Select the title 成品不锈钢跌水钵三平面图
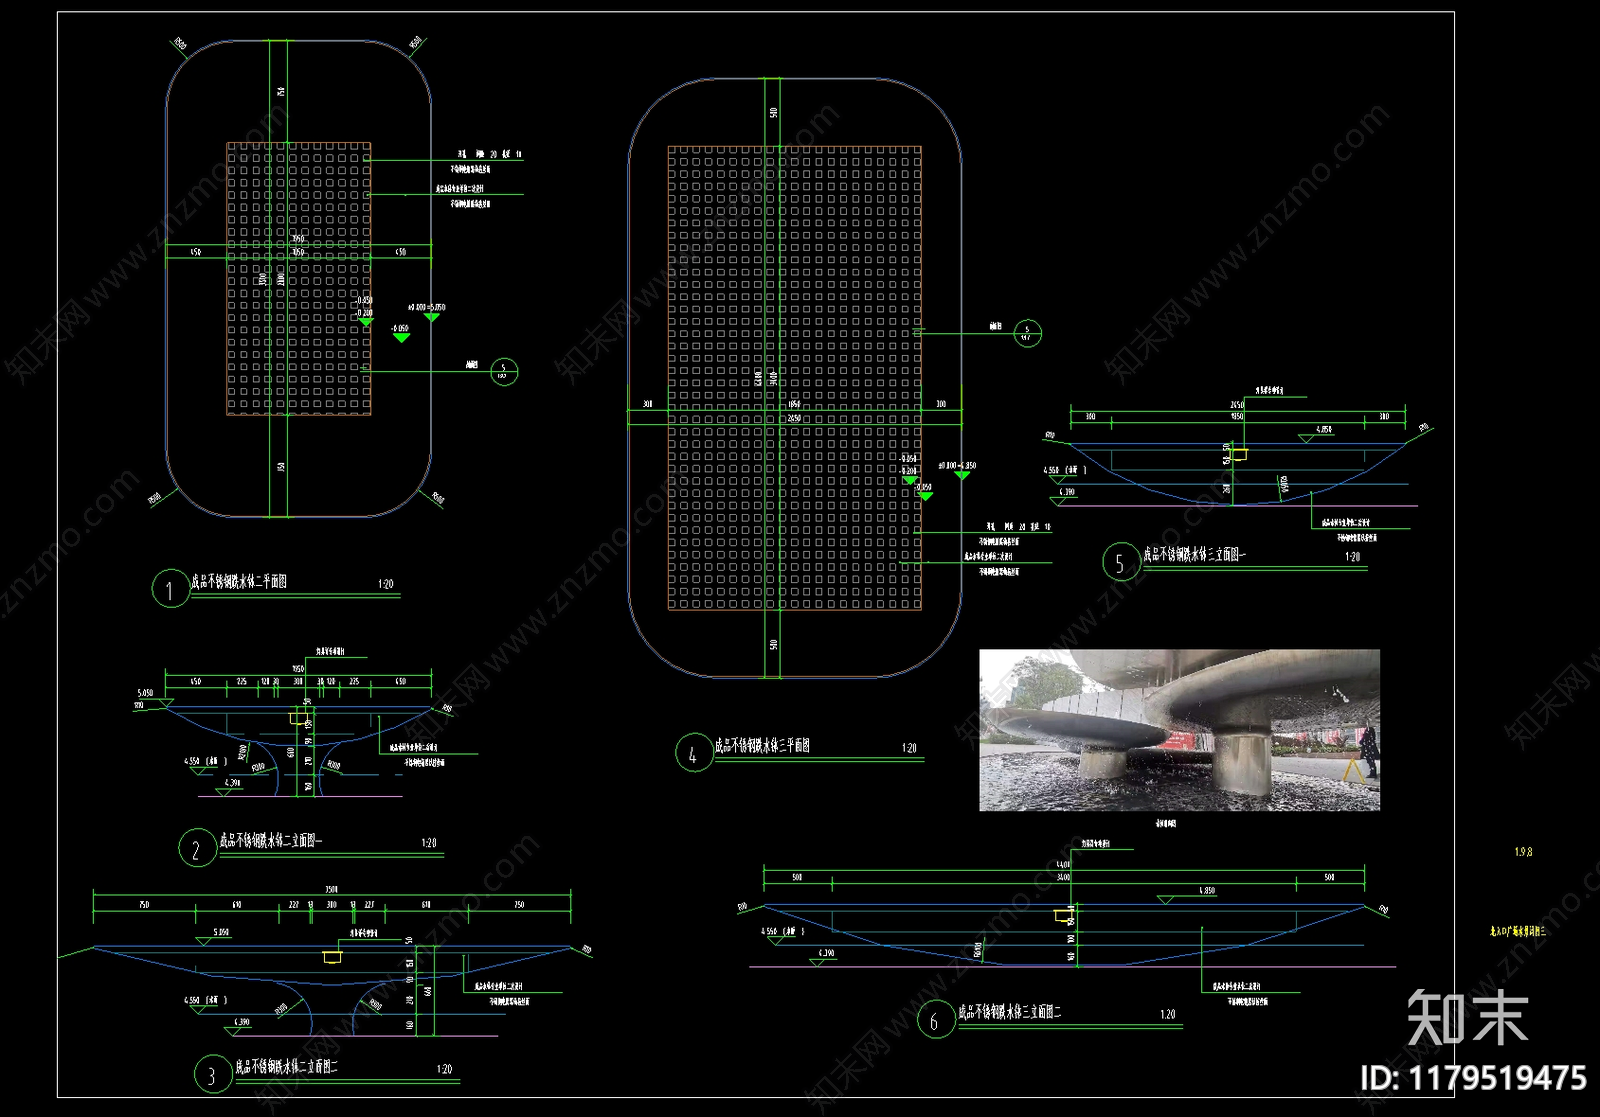Screen dimensions: 1600x1117 pyautogui.click(x=762, y=746)
